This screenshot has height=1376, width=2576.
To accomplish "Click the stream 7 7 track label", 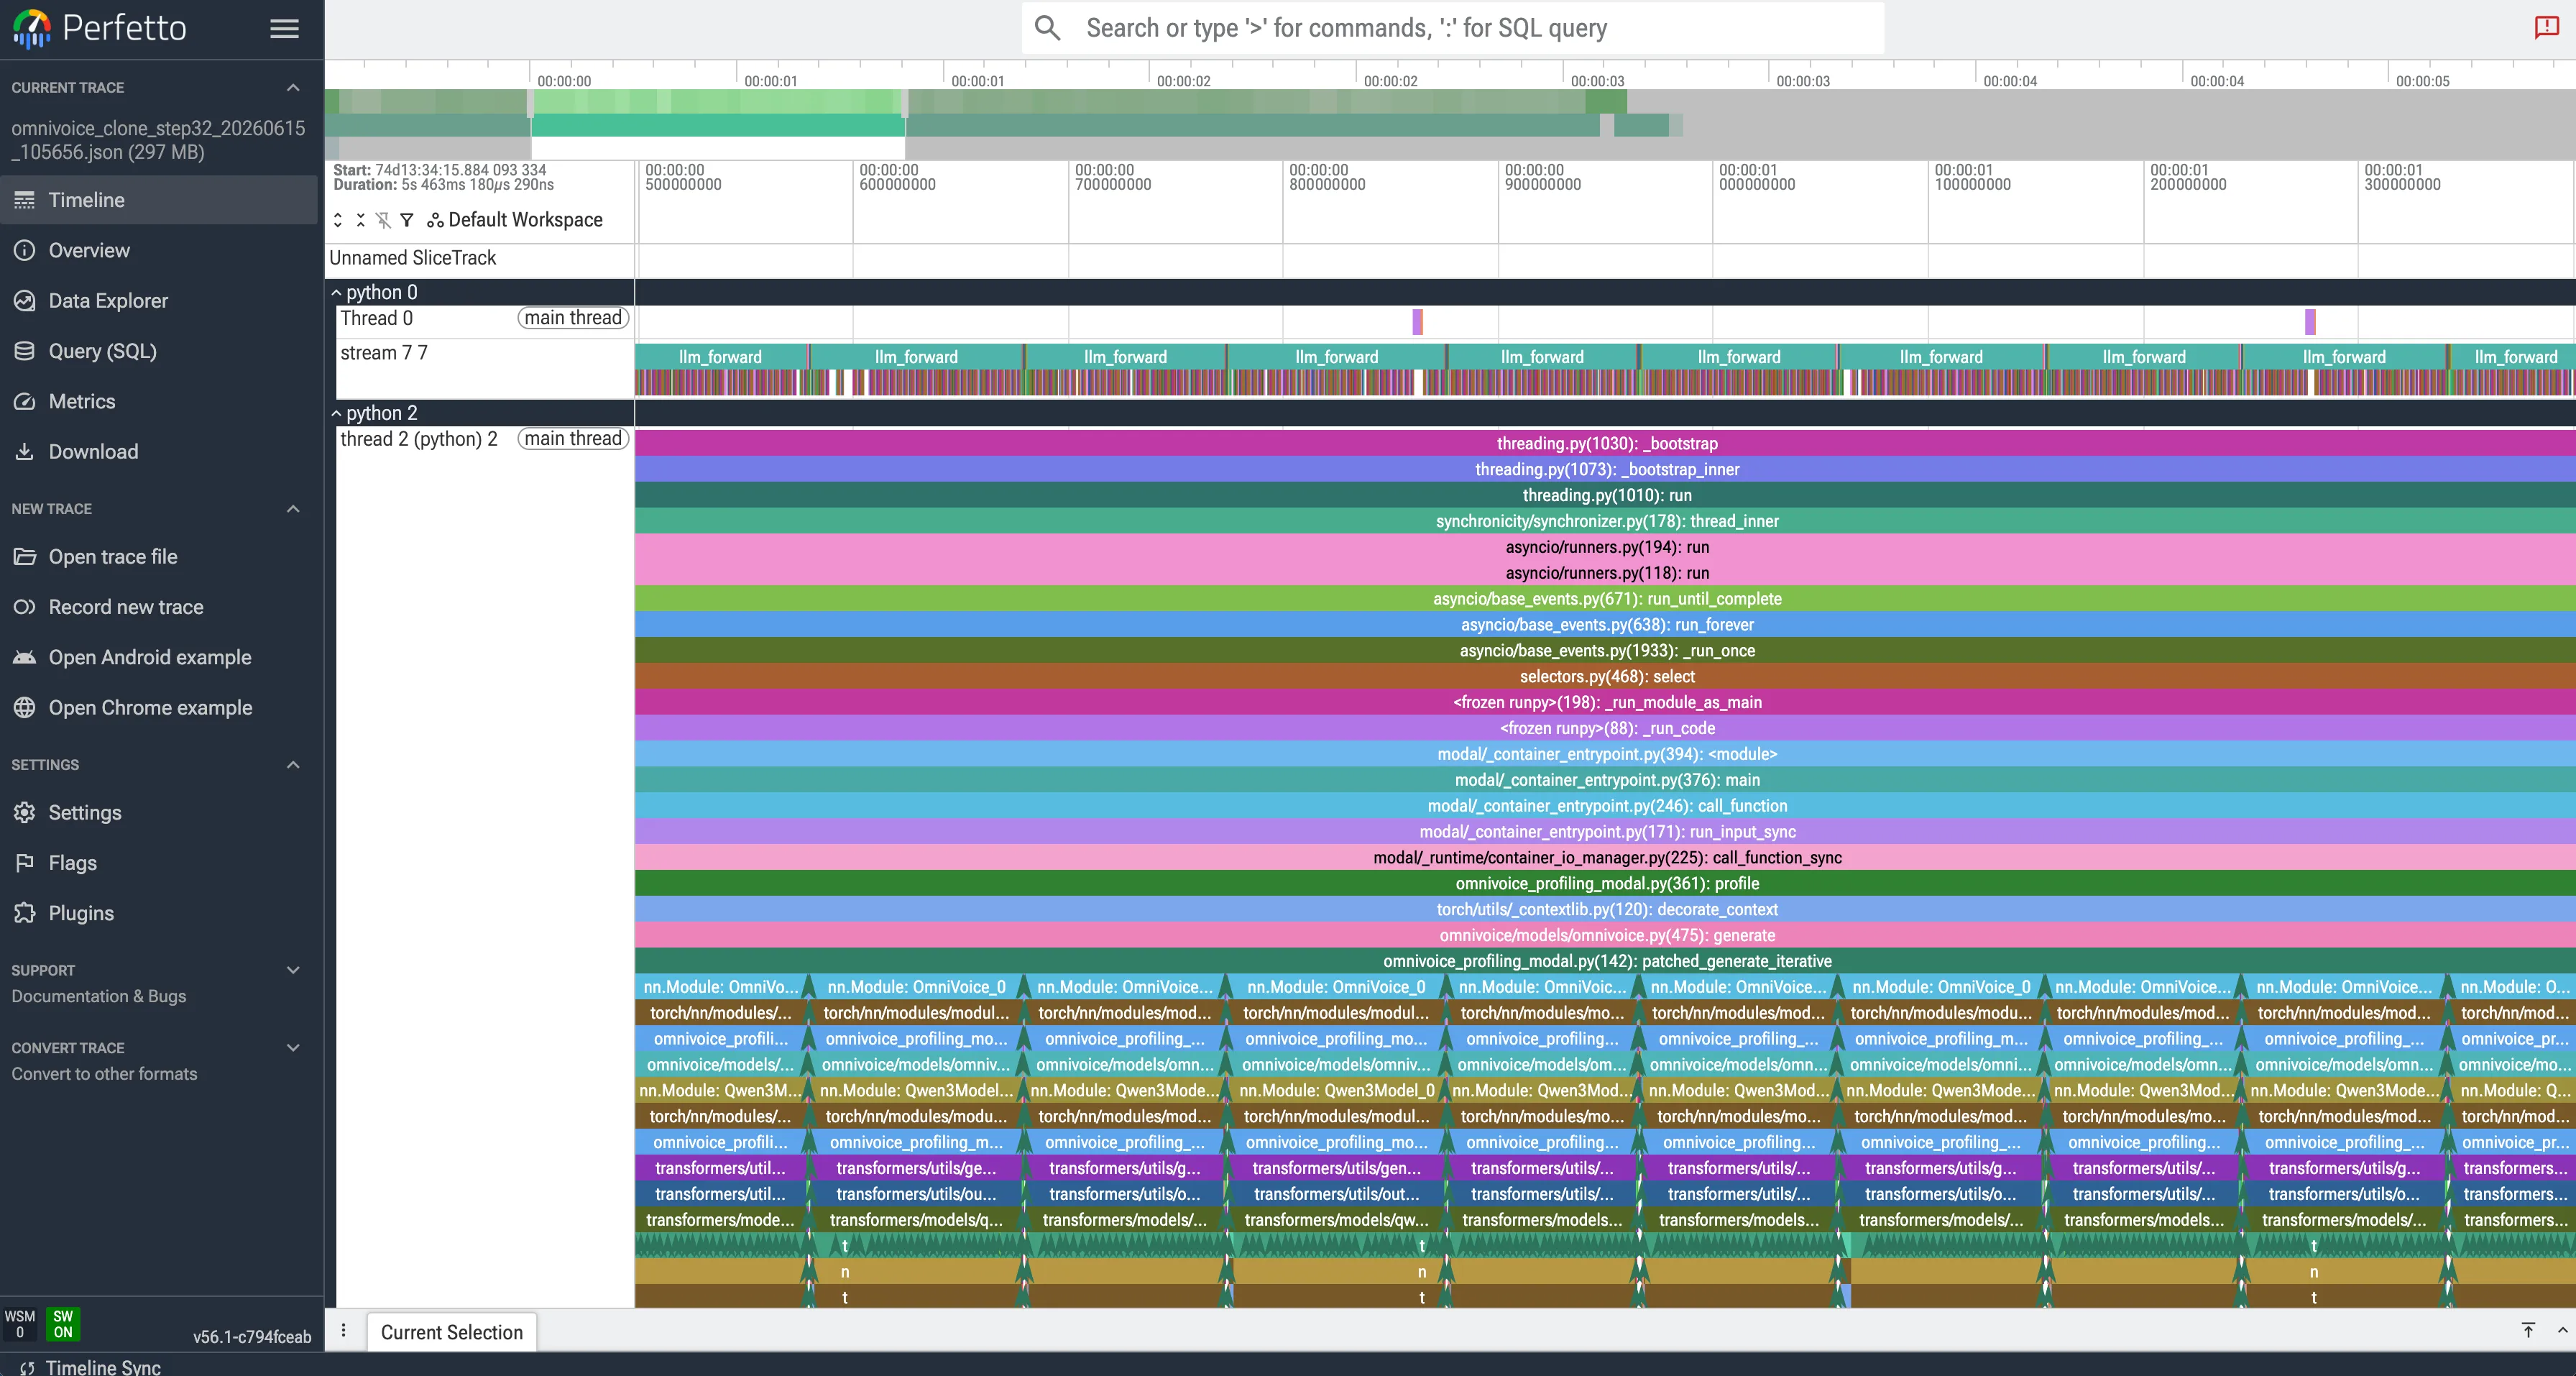I will [384, 353].
